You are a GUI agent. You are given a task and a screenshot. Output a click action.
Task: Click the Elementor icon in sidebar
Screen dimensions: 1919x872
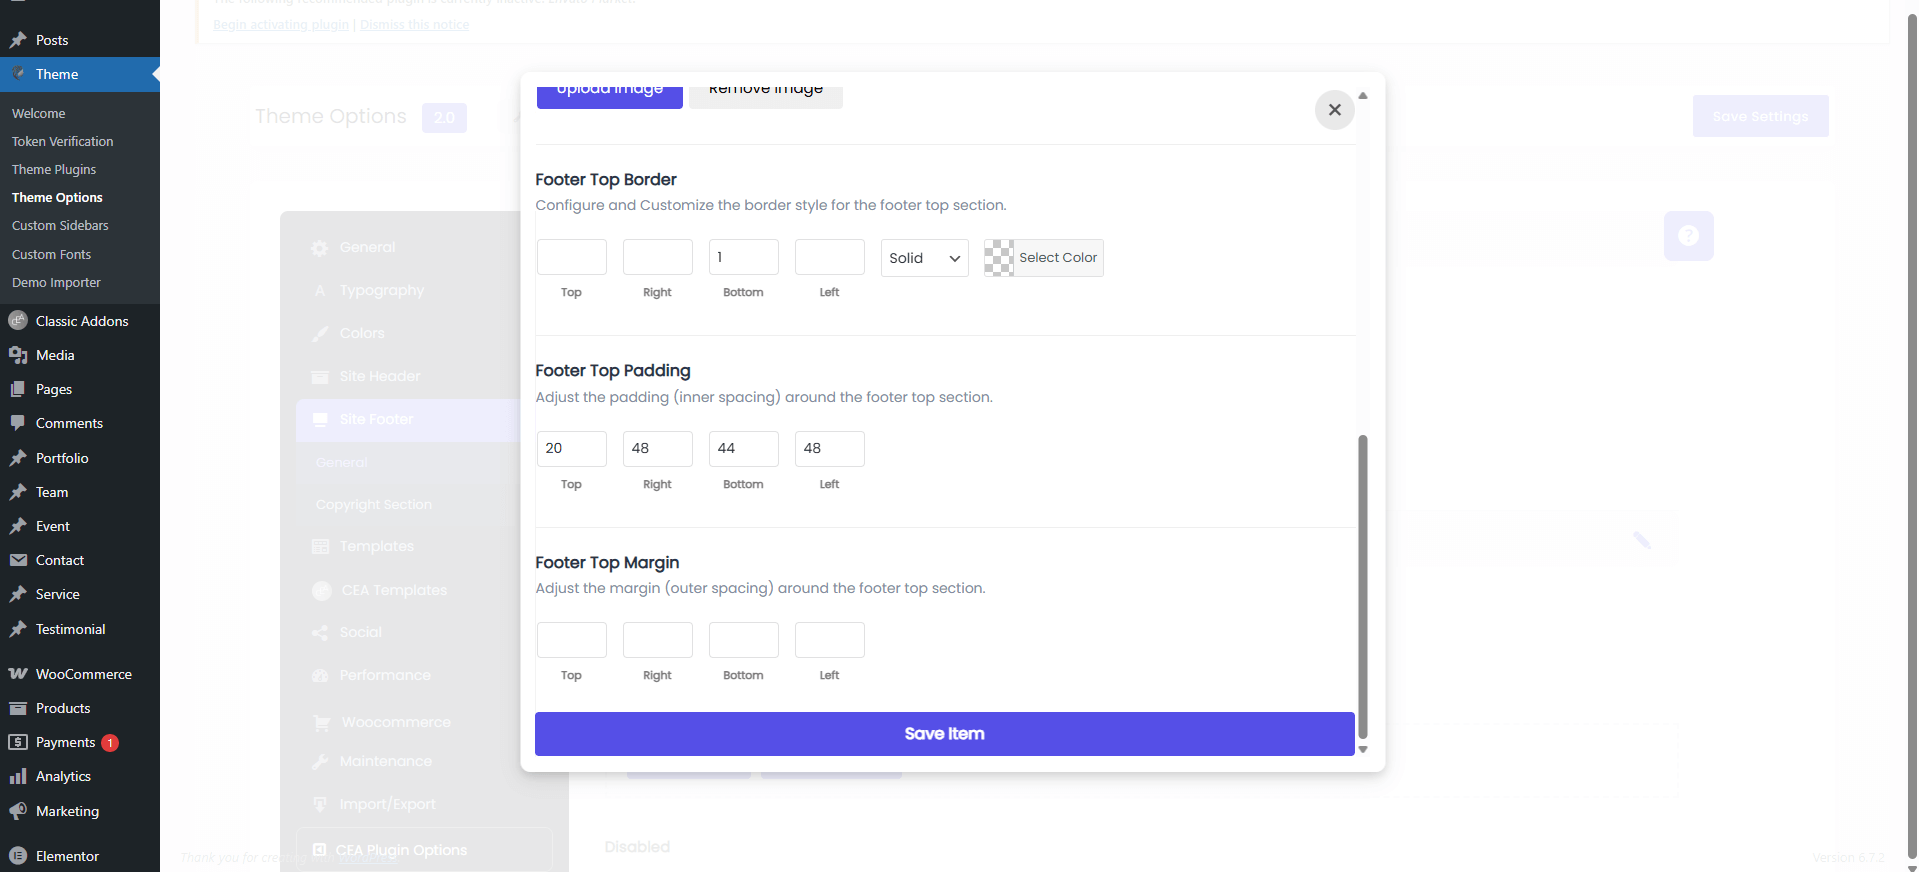[x=18, y=856]
